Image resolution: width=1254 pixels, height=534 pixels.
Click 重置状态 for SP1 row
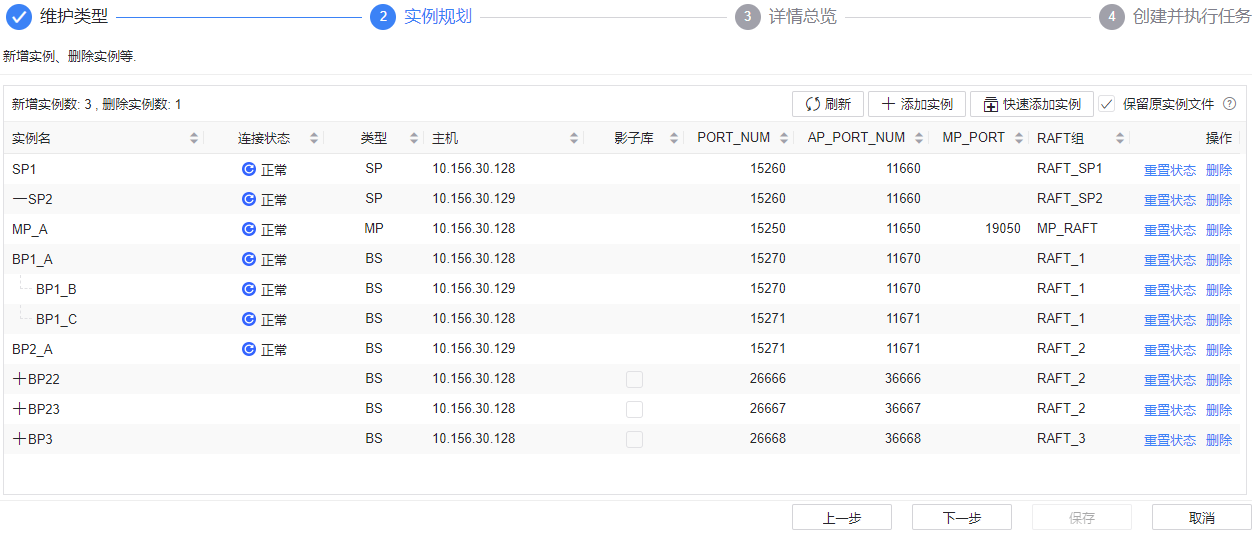pos(1170,170)
